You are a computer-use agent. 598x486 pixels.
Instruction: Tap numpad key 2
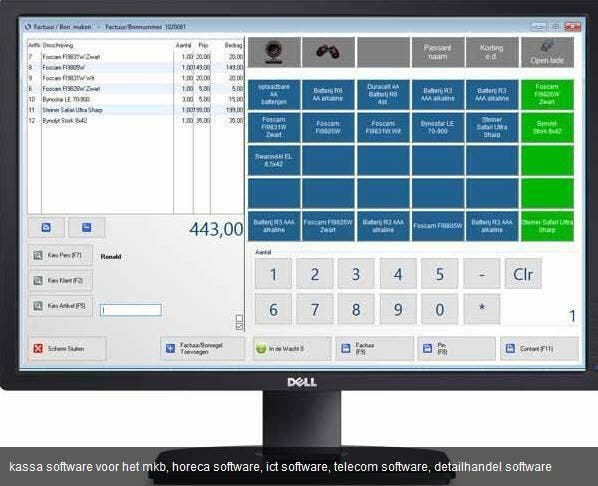click(315, 274)
